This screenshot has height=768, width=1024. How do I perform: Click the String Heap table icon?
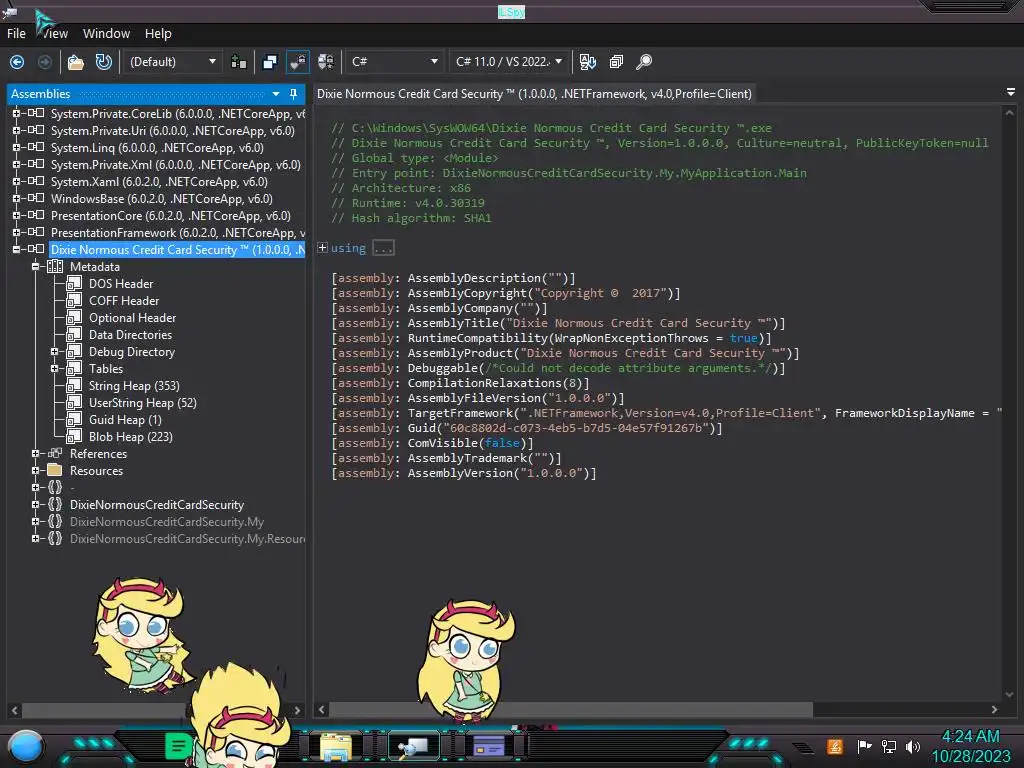tap(74, 385)
